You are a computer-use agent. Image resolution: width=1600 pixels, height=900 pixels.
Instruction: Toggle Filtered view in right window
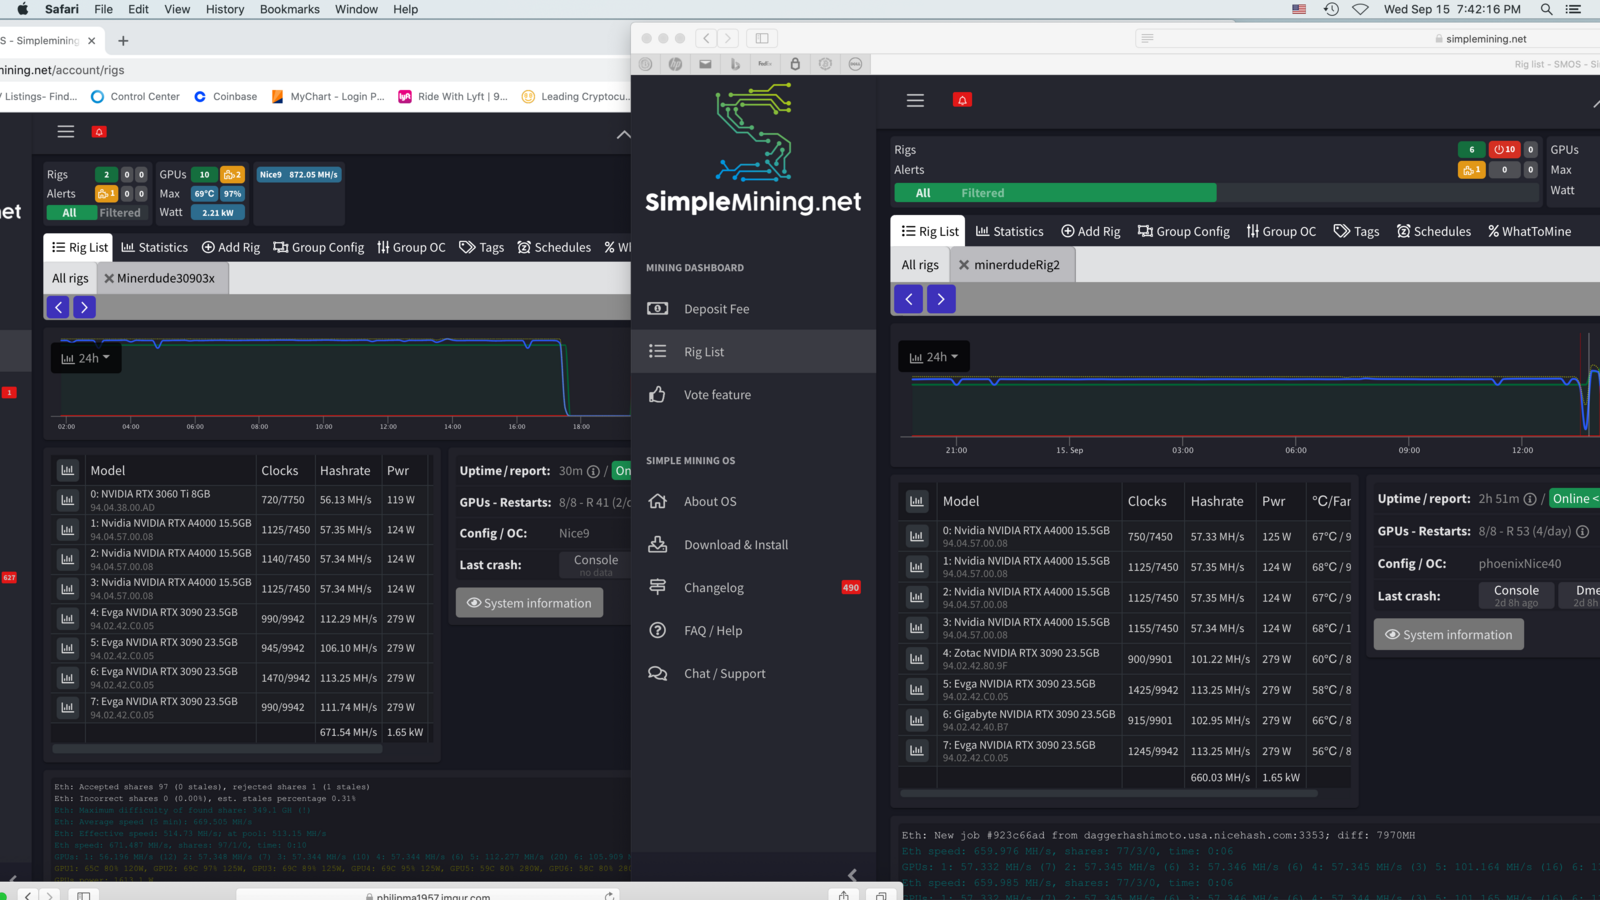click(x=983, y=193)
